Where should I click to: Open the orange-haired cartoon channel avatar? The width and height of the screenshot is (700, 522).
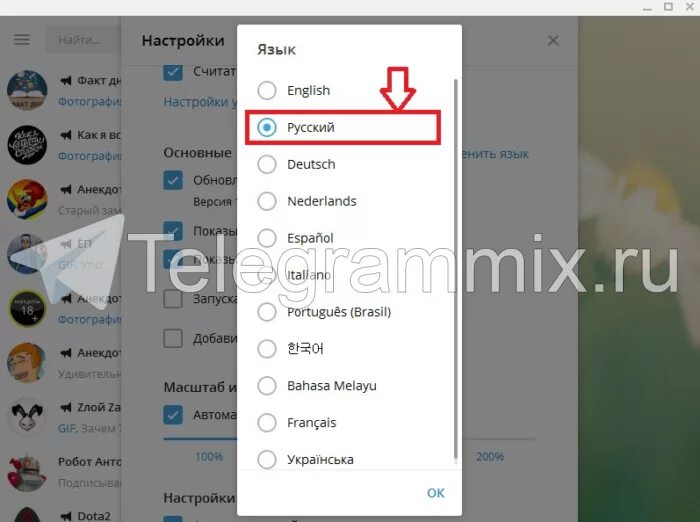[x=27, y=363]
